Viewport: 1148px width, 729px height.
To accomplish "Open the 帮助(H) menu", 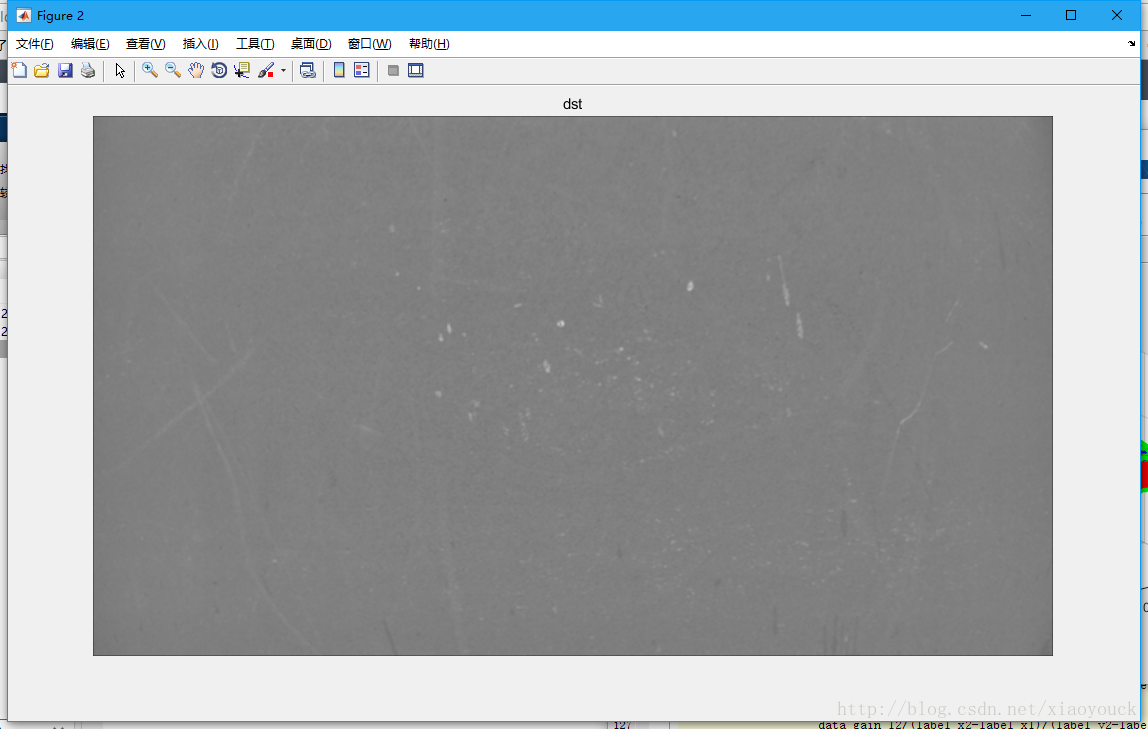I will pos(429,44).
